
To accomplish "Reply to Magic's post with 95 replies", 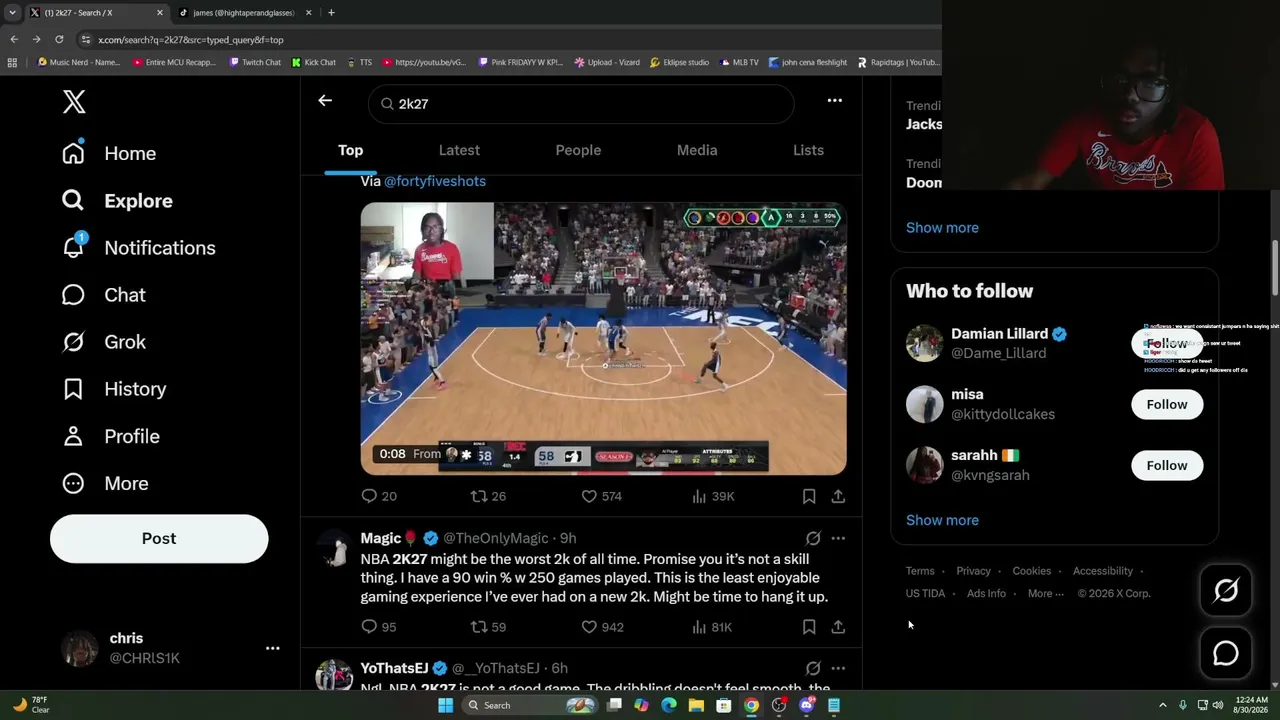I will (x=379, y=627).
